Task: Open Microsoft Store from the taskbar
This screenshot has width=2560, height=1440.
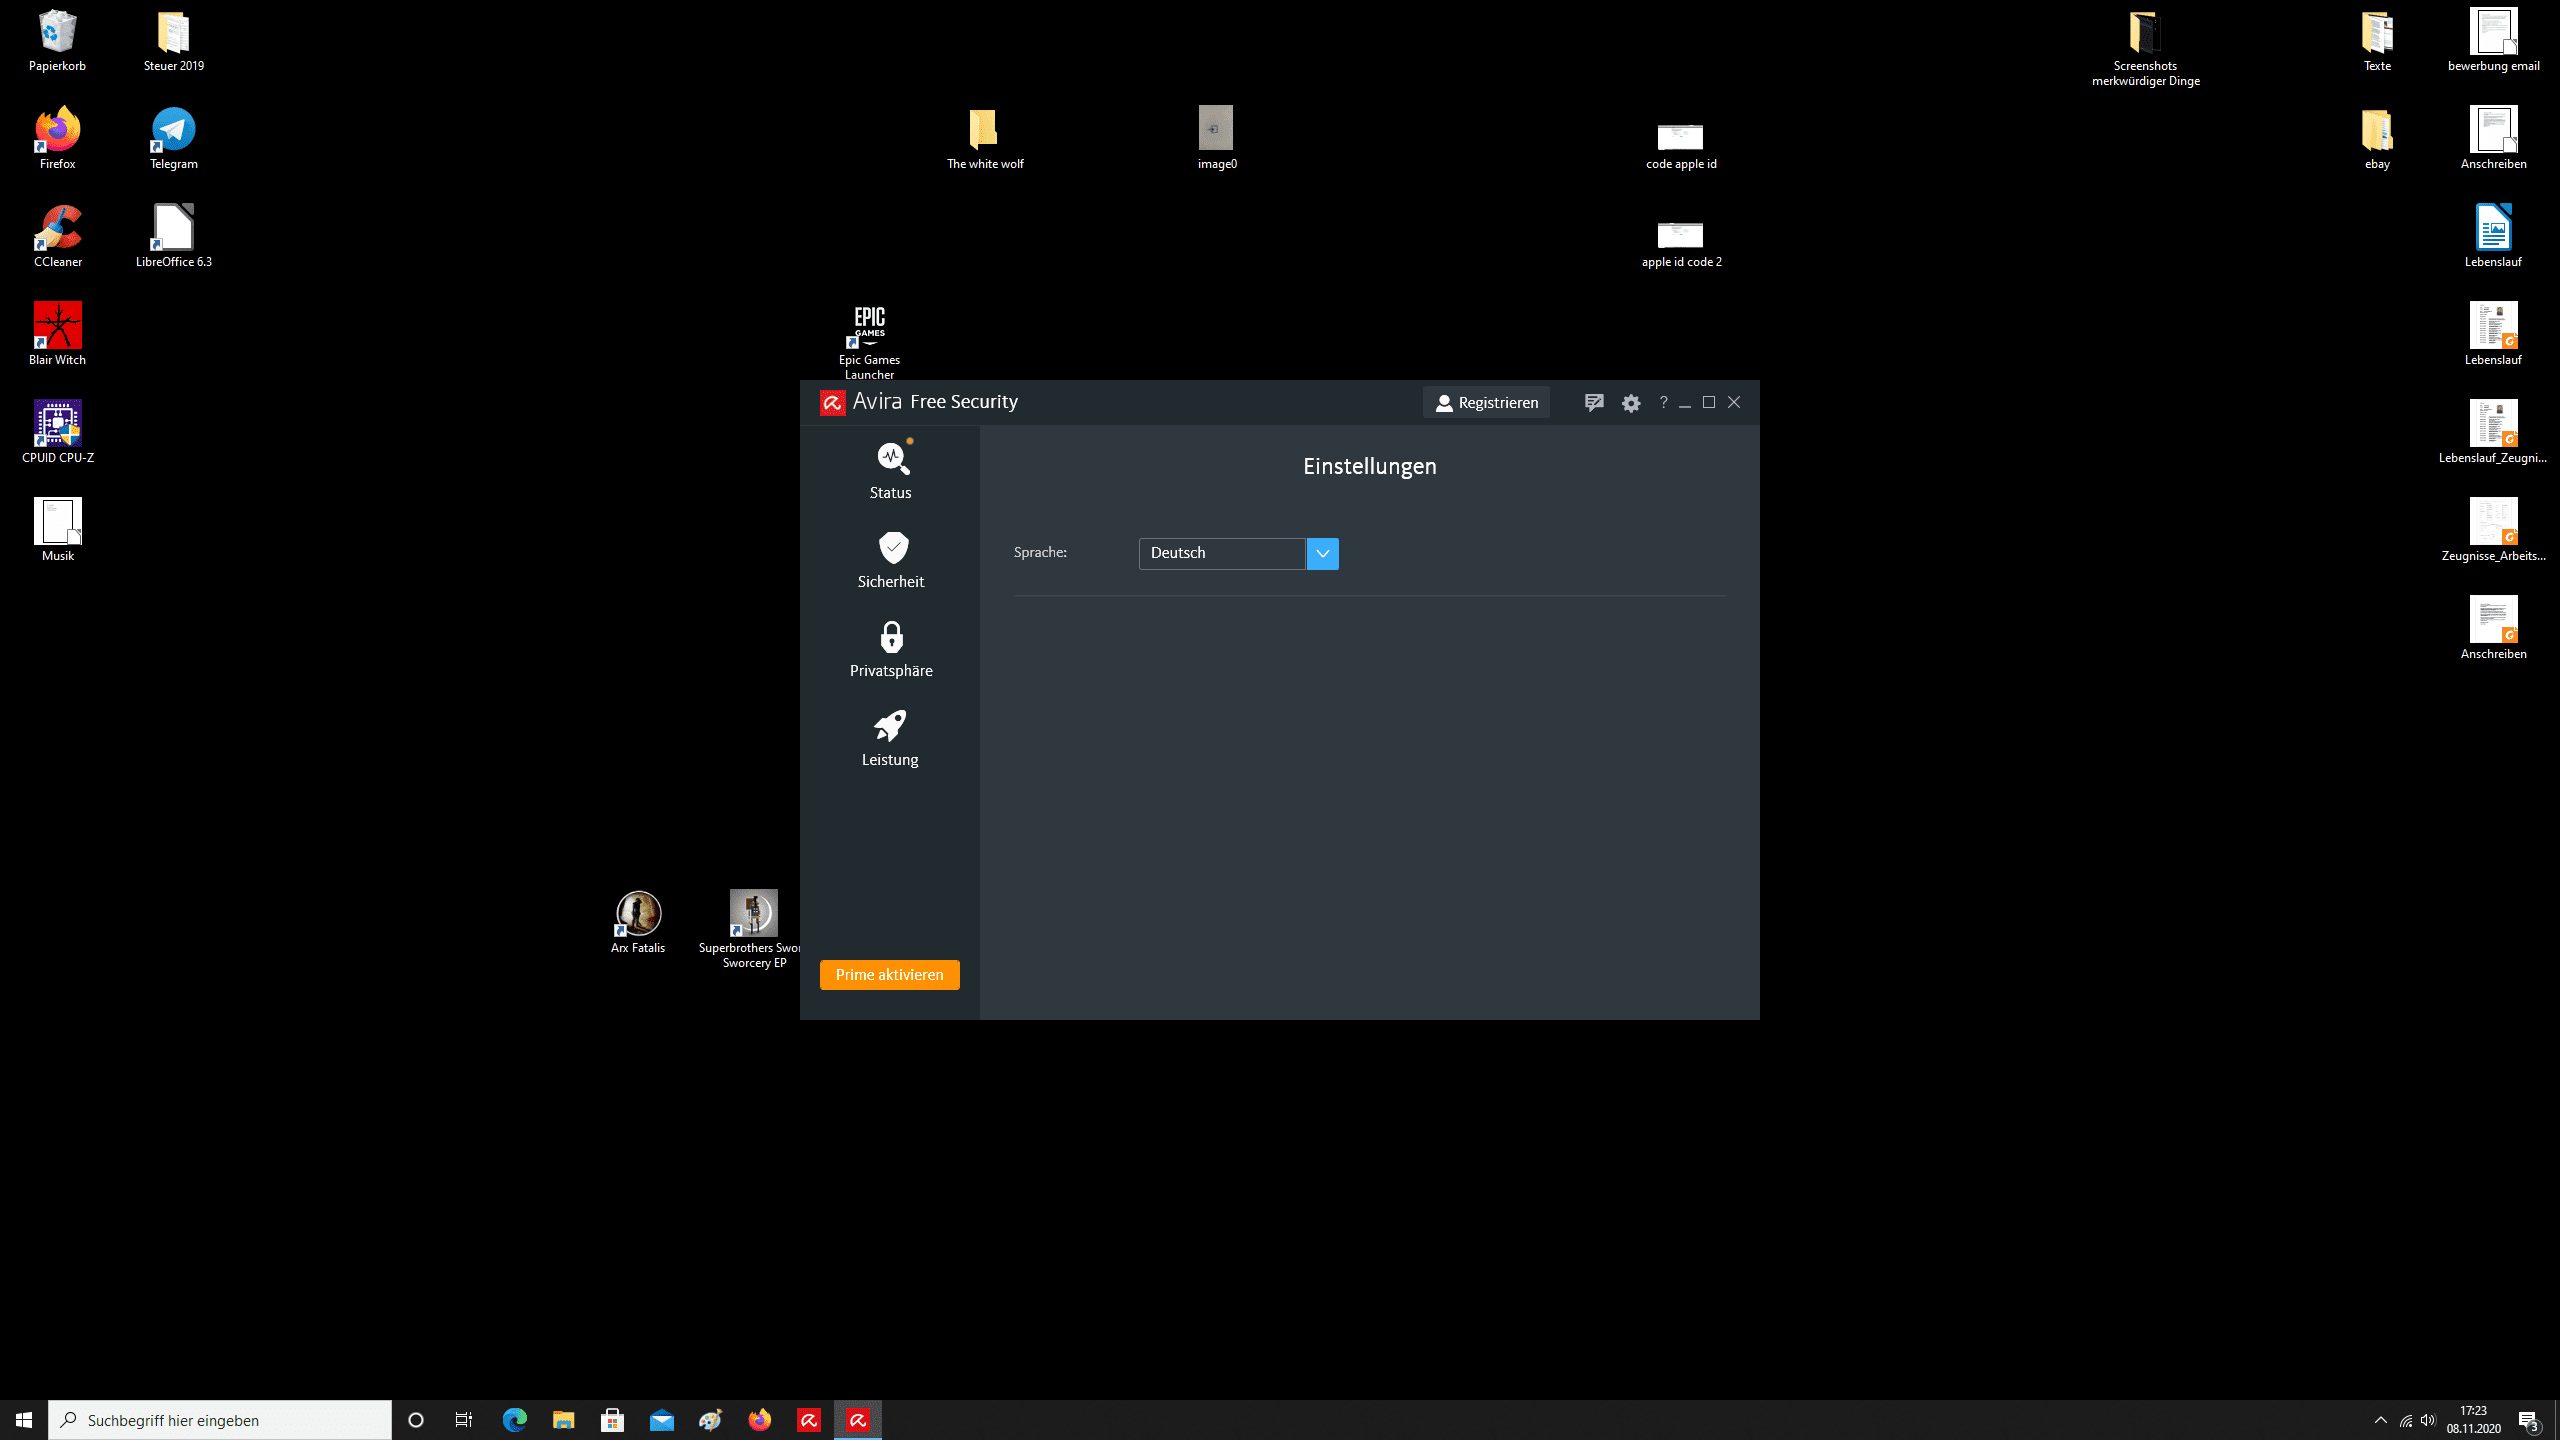Action: click(612, 1420)
